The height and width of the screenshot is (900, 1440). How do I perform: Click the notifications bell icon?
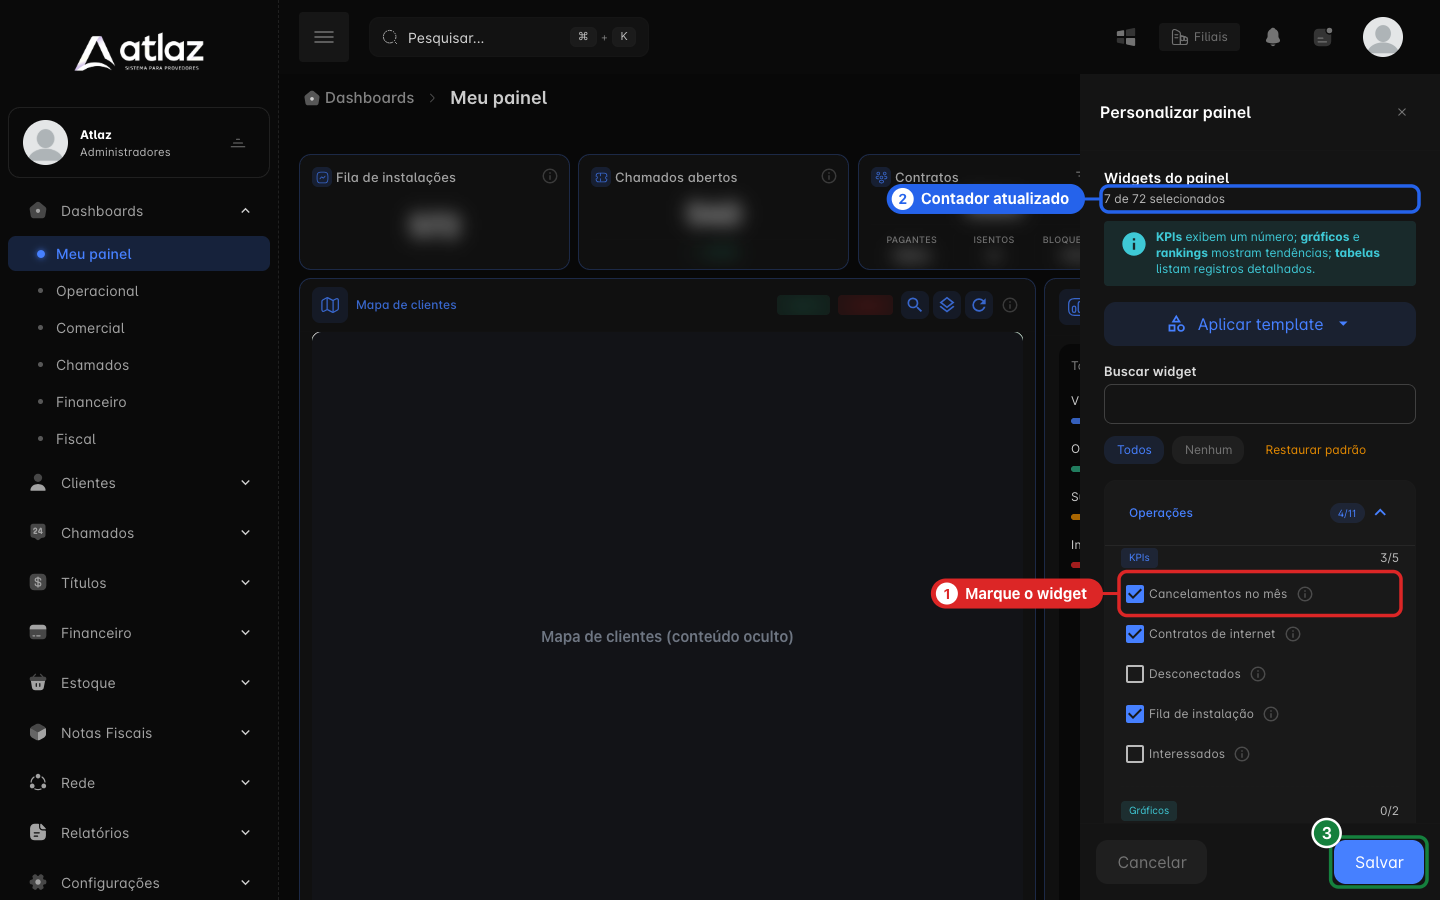[x=1273, y=37]
